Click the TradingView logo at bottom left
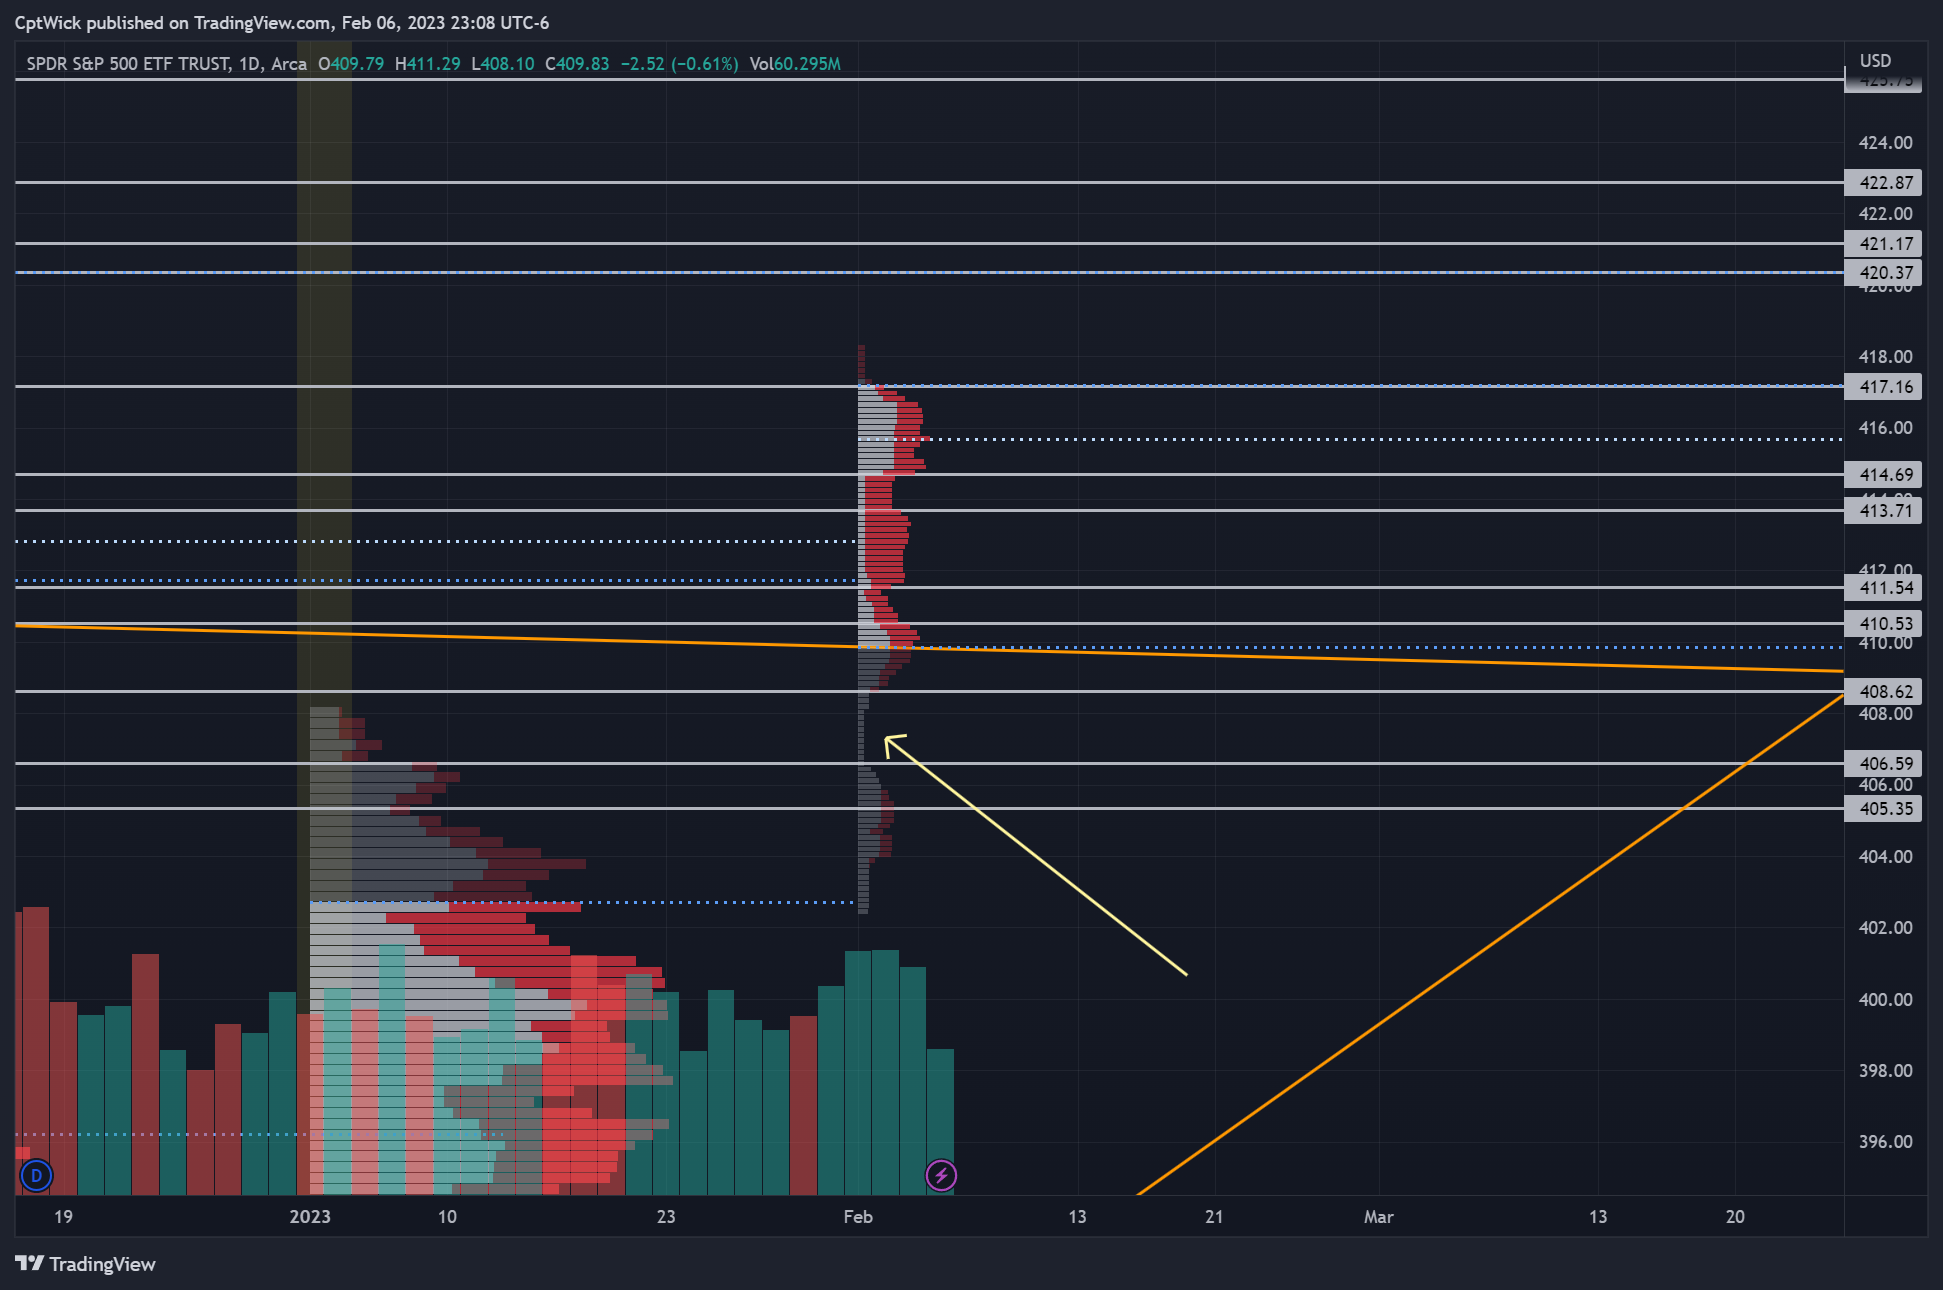This screenshot has width=1943, height=1290. click(86, 1264)
